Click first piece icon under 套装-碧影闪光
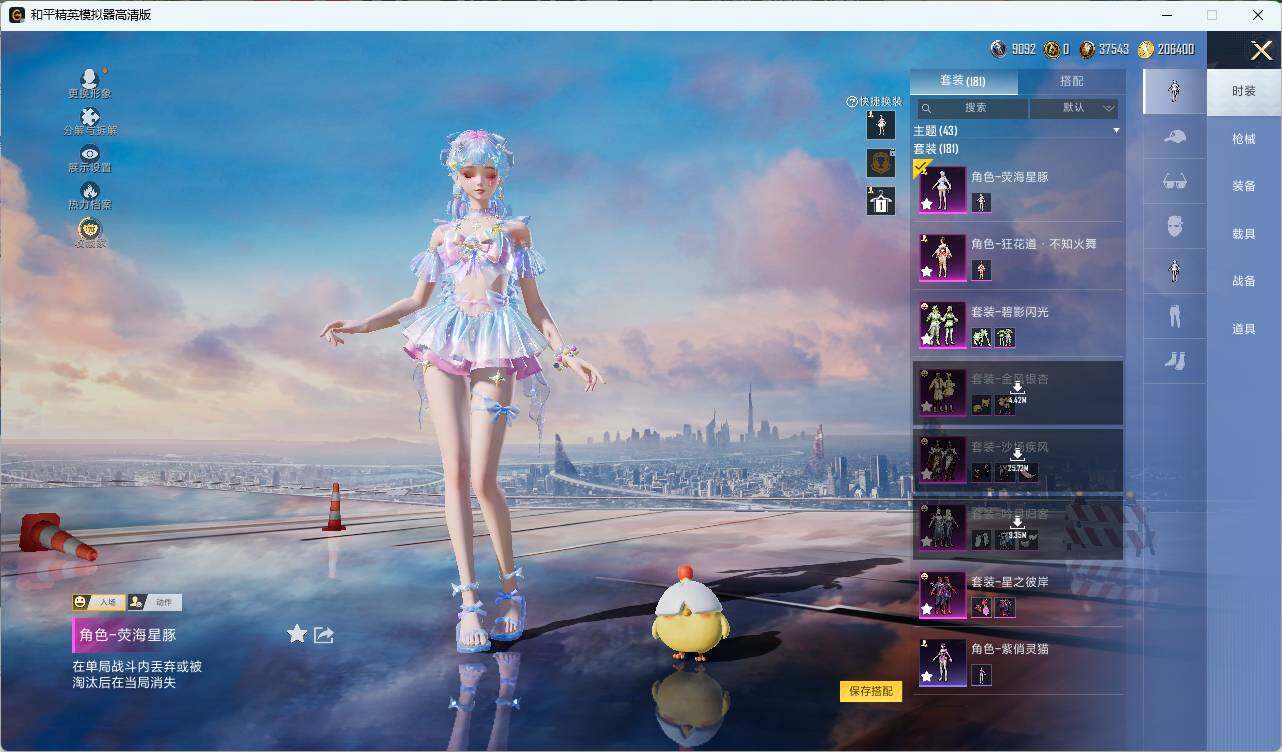 pyautogui.click(x=981, y=337)
